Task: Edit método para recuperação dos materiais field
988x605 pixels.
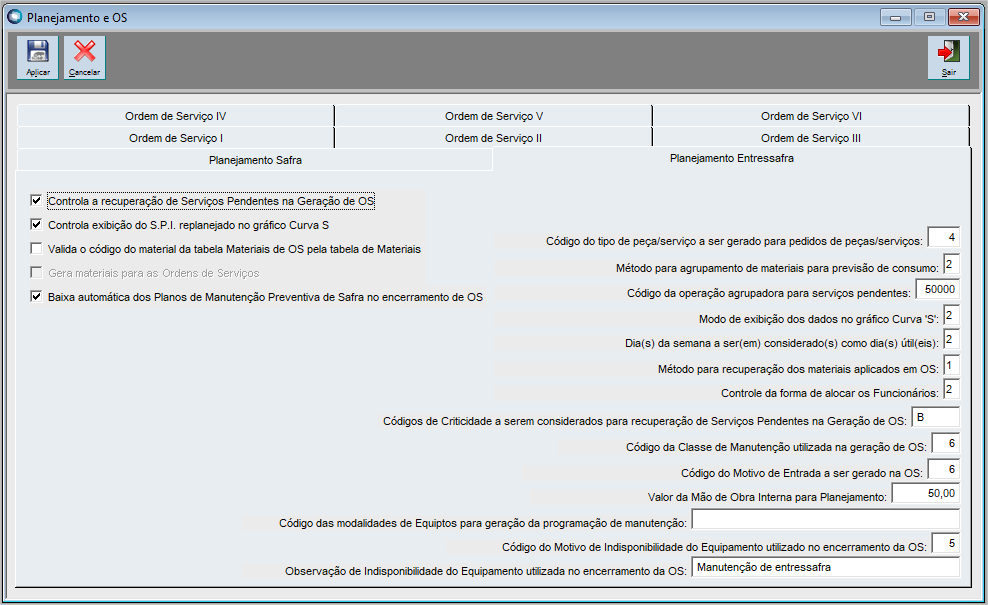Action: tap(951, 366)
